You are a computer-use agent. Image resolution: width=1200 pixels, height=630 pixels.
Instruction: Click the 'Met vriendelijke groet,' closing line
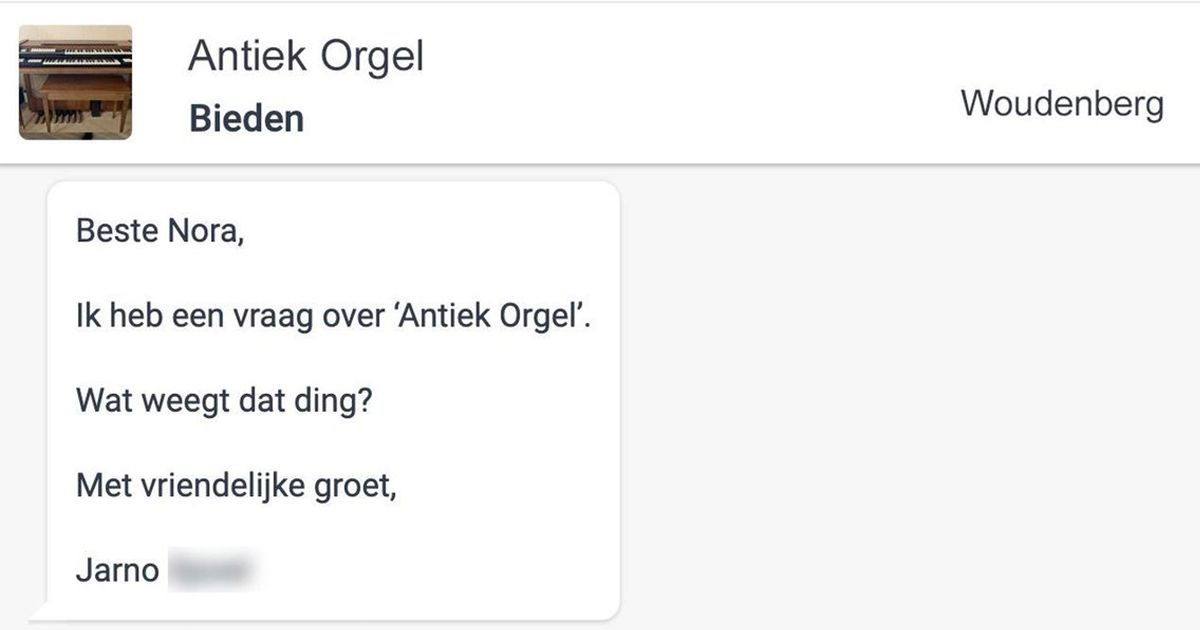pos(238,487)
